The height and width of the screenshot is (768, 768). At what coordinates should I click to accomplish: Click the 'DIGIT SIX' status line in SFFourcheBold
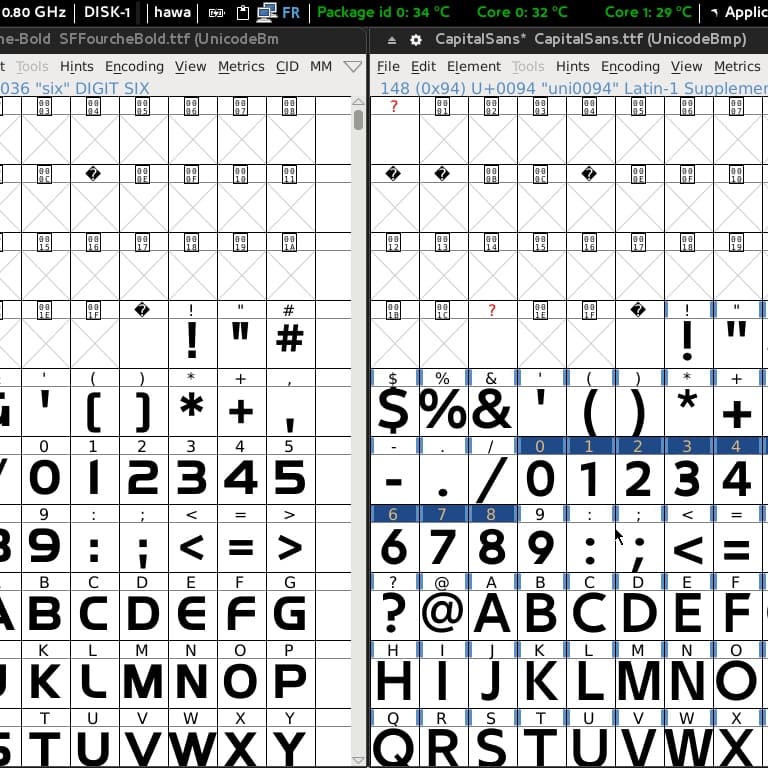[74, 88]
